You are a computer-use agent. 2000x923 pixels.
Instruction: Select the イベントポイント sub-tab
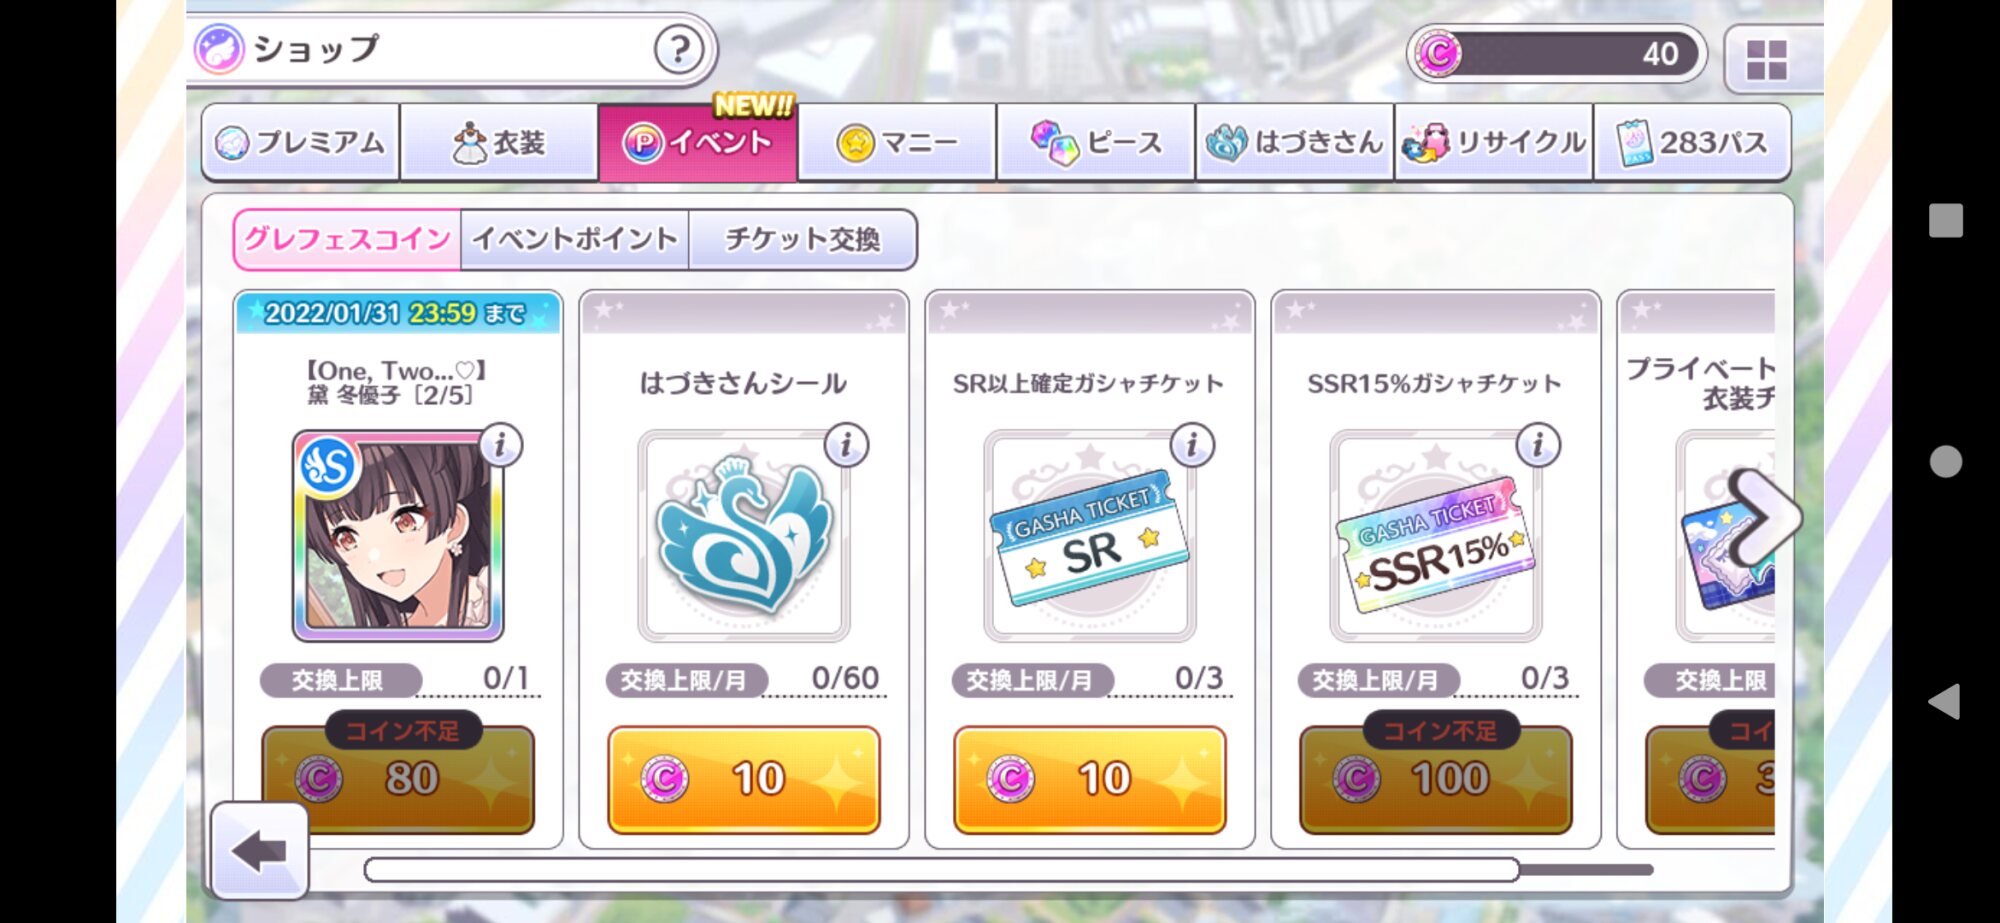[x=575, y=239]
